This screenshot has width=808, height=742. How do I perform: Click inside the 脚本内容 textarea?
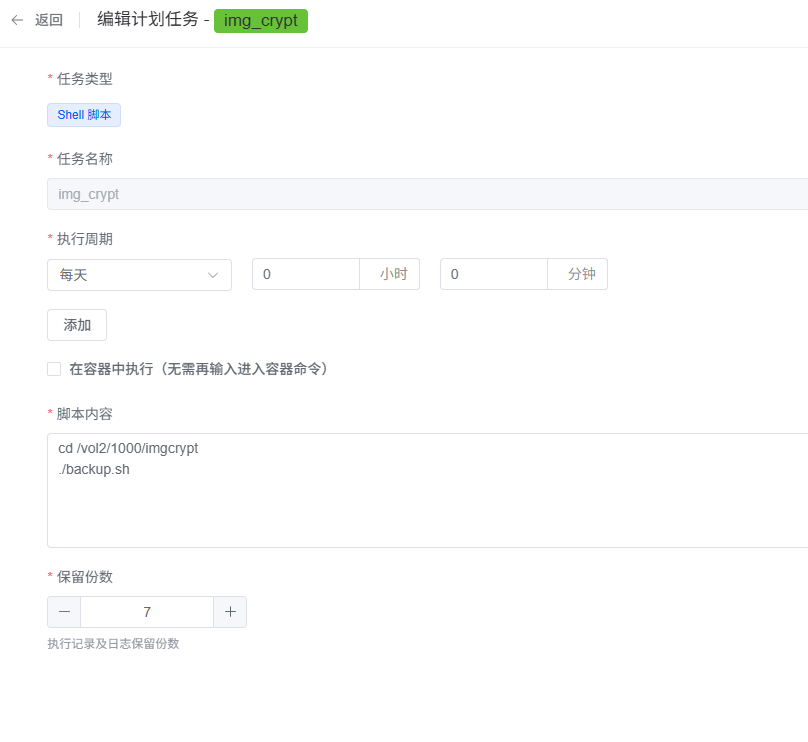coord(428,491)
